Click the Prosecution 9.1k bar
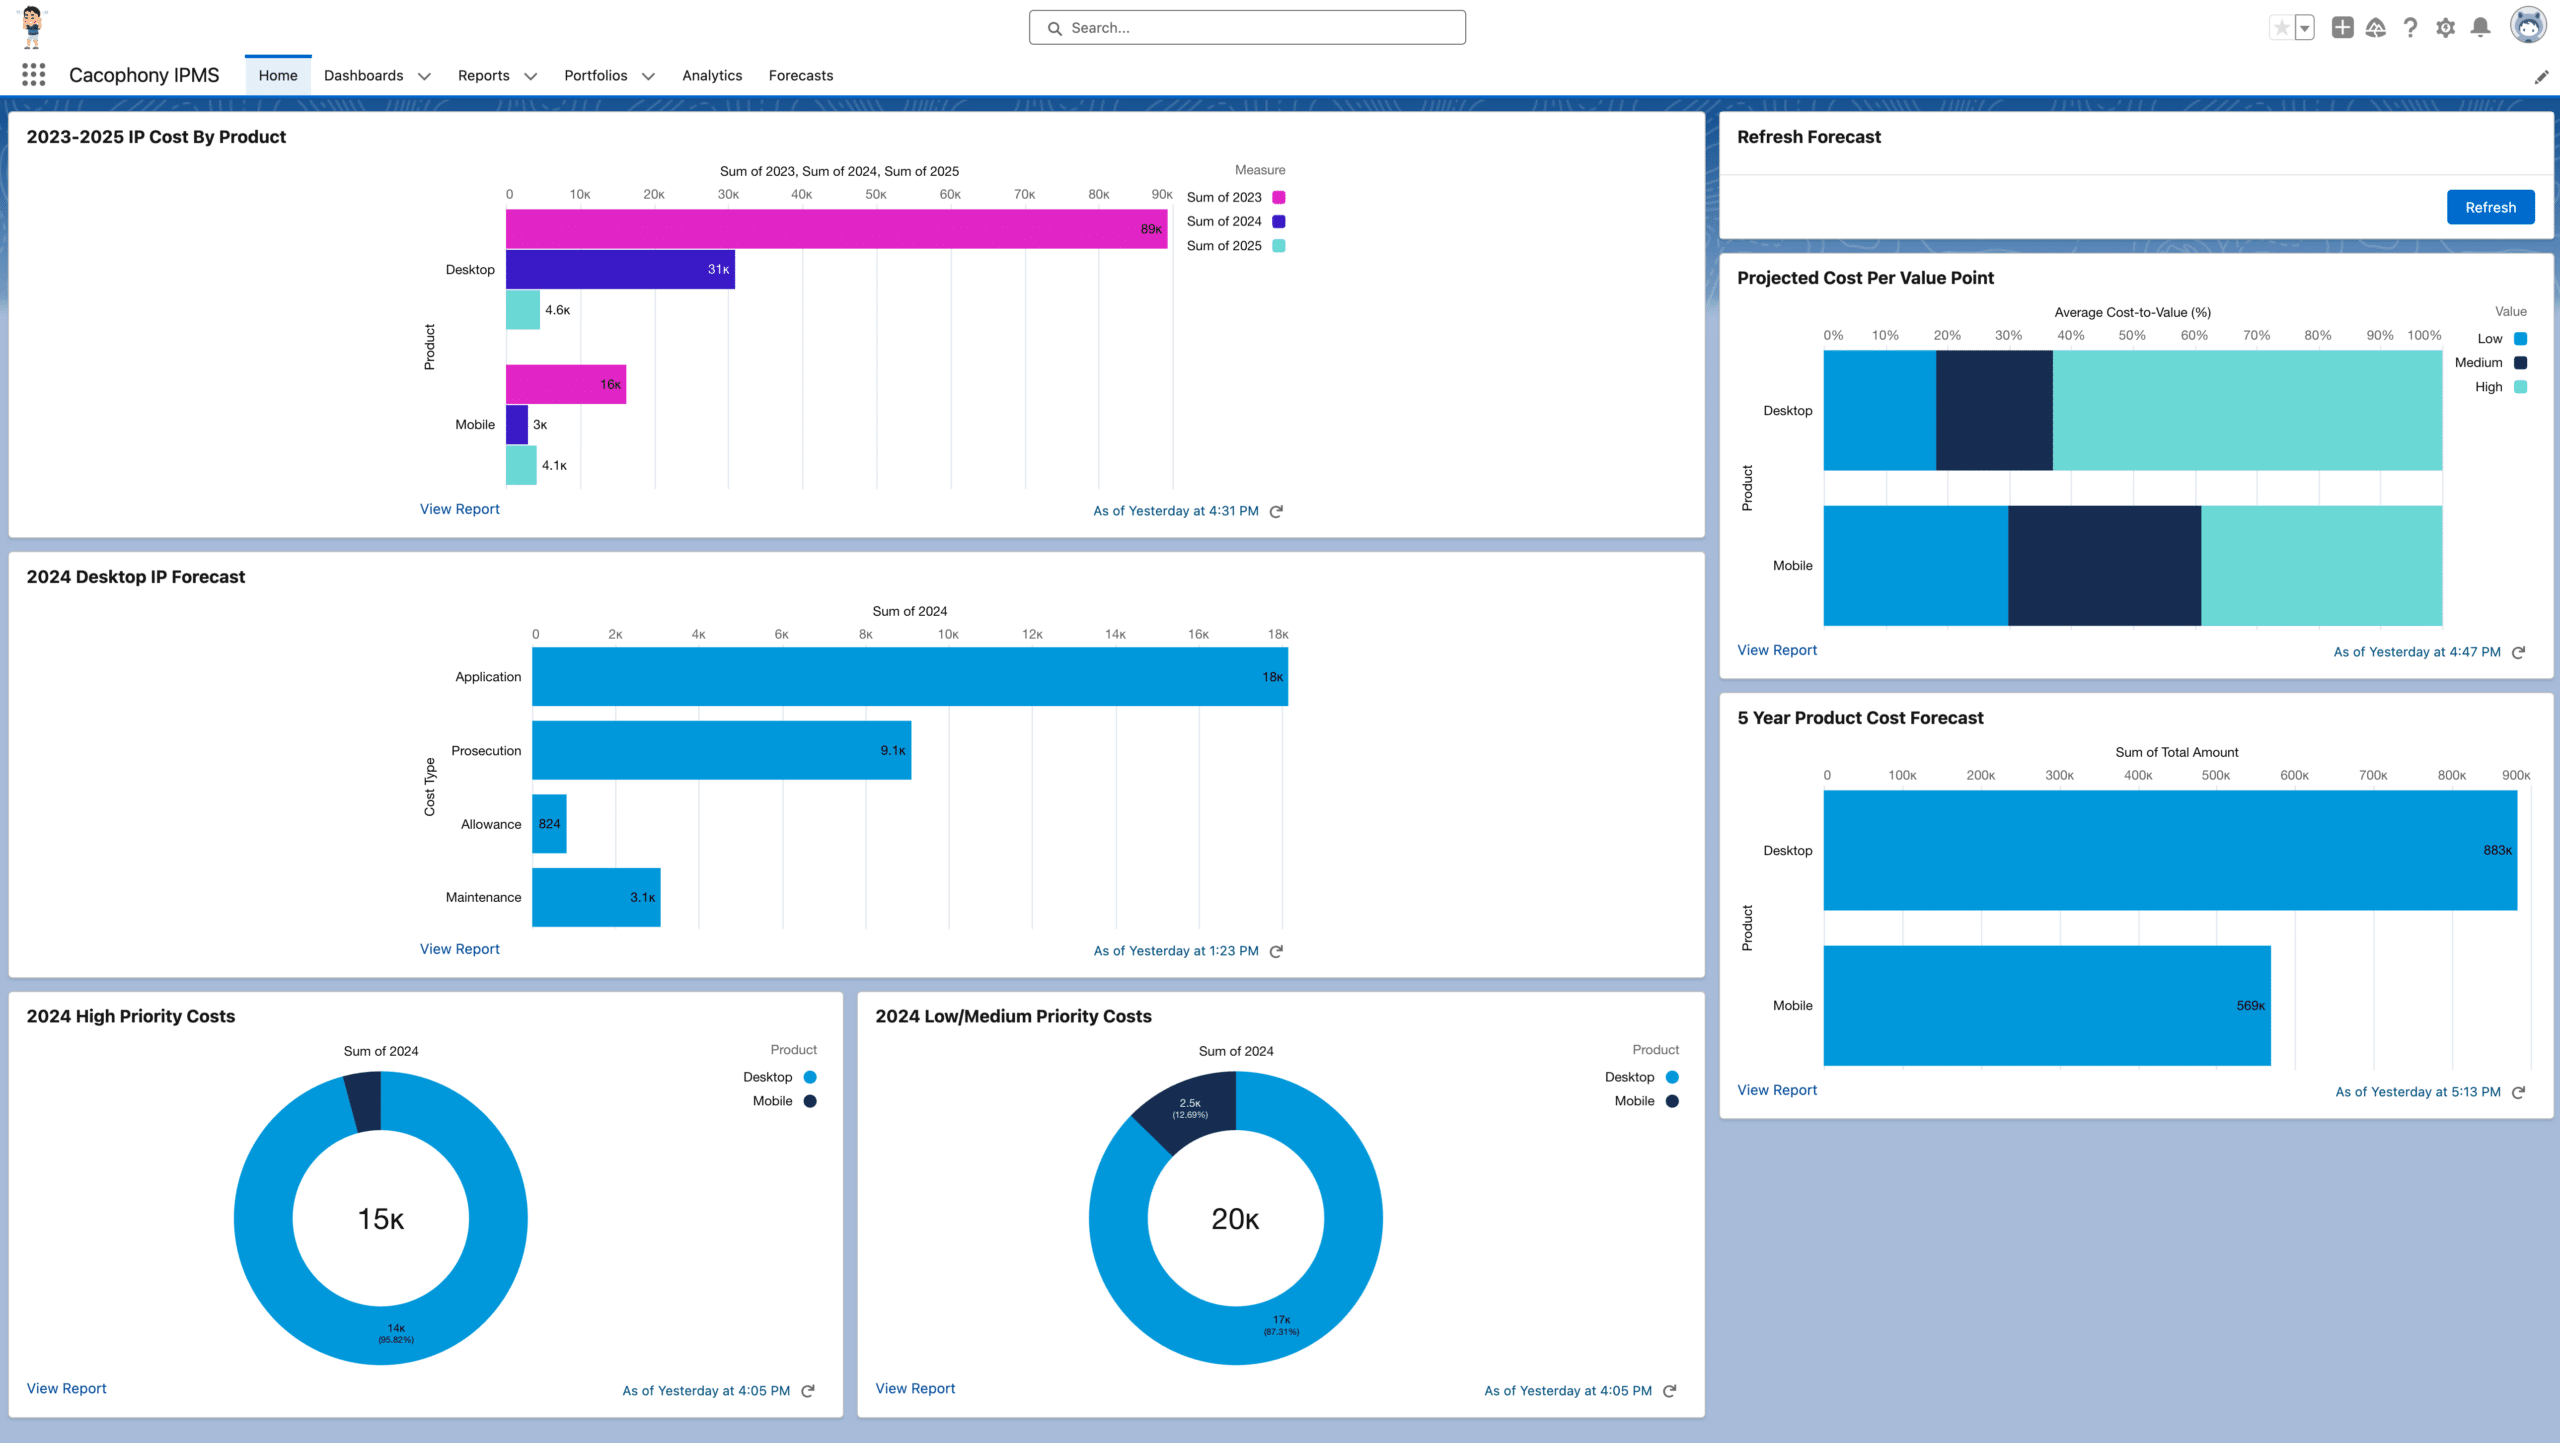2560x1443 pixels. (x=721, y=750)
